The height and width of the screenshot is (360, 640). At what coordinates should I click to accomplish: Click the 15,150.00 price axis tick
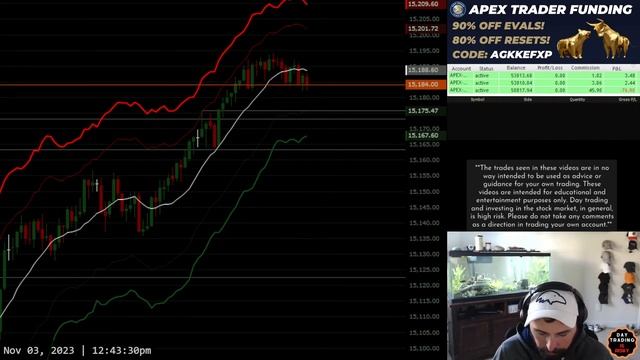[424, 191]
